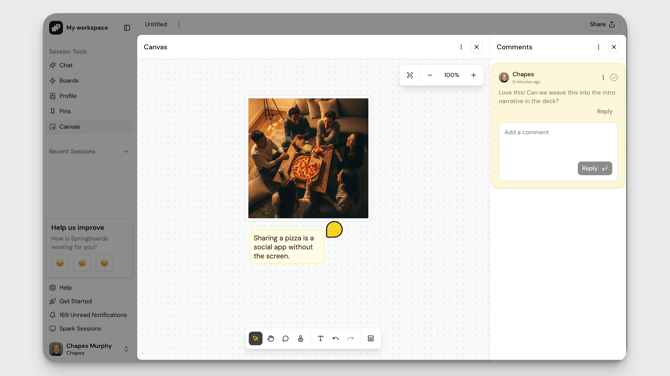670x376 pixels.
Task: Click the 'Help us improve' heading
Action: pos(78,228)
